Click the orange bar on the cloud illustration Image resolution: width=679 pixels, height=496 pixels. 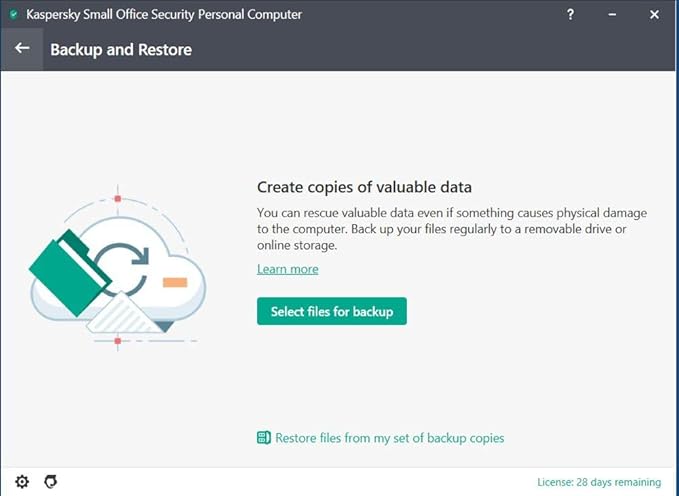174,283
